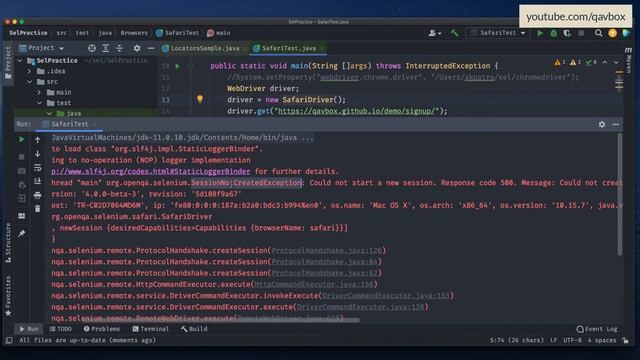Image resolution: width=640 pixels, height=360 pixels.
Task: Toggle scroll to end of console
Action: 38,181
